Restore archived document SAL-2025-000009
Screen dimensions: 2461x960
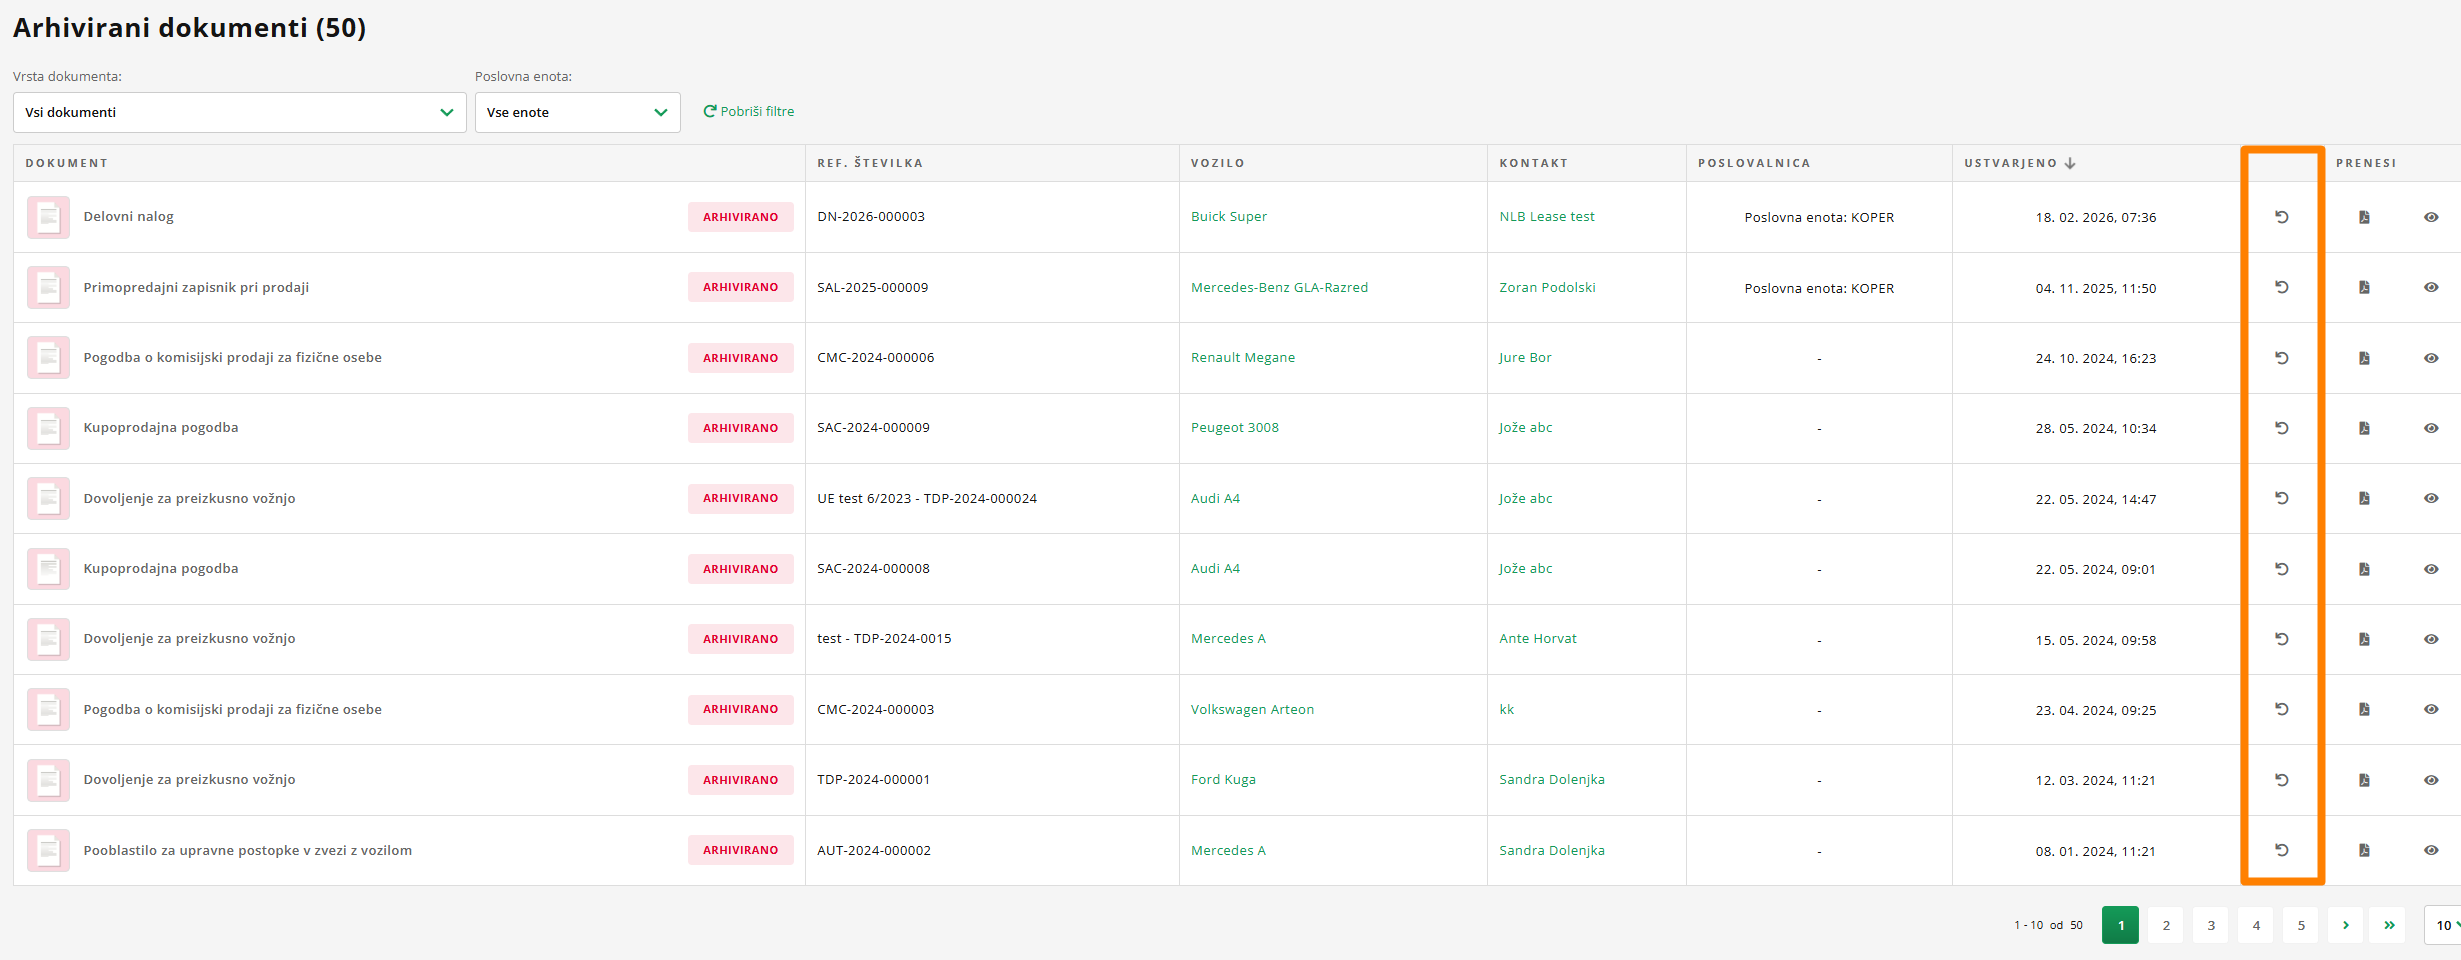(x=2282, y=287)
